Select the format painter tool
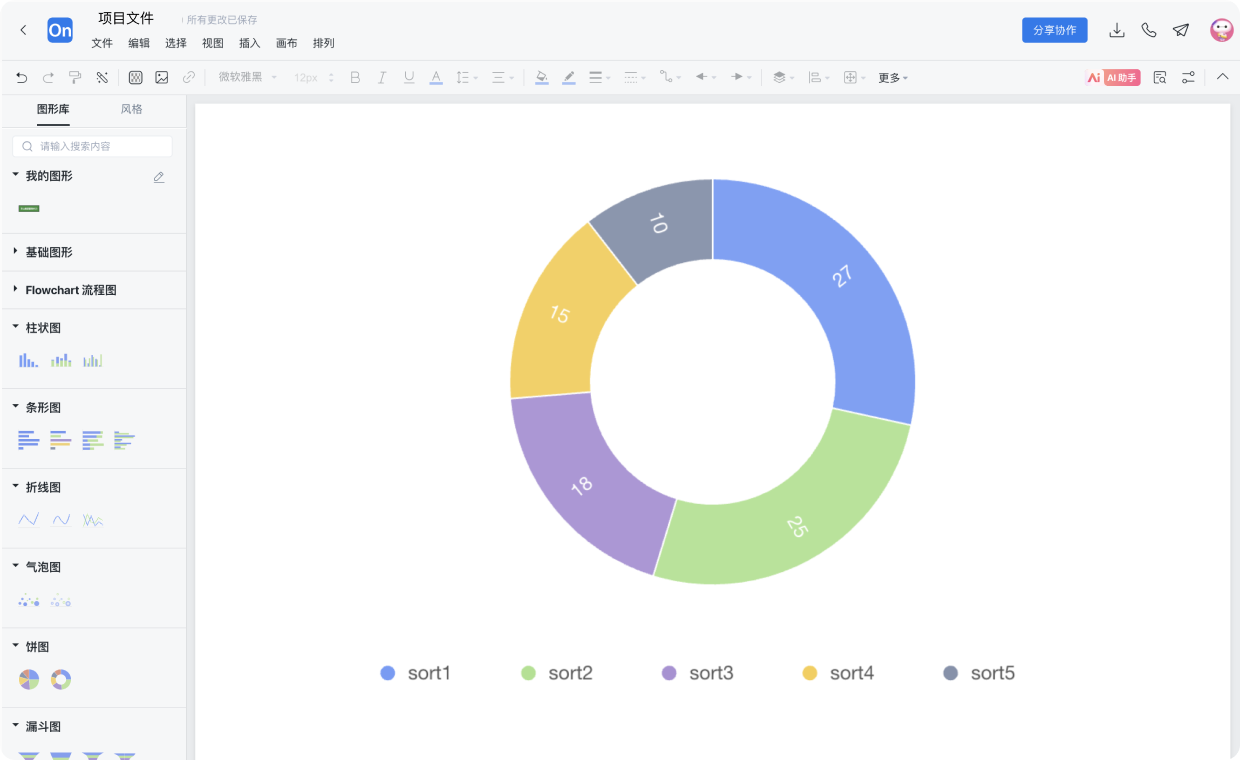 [x=75, y=77]
